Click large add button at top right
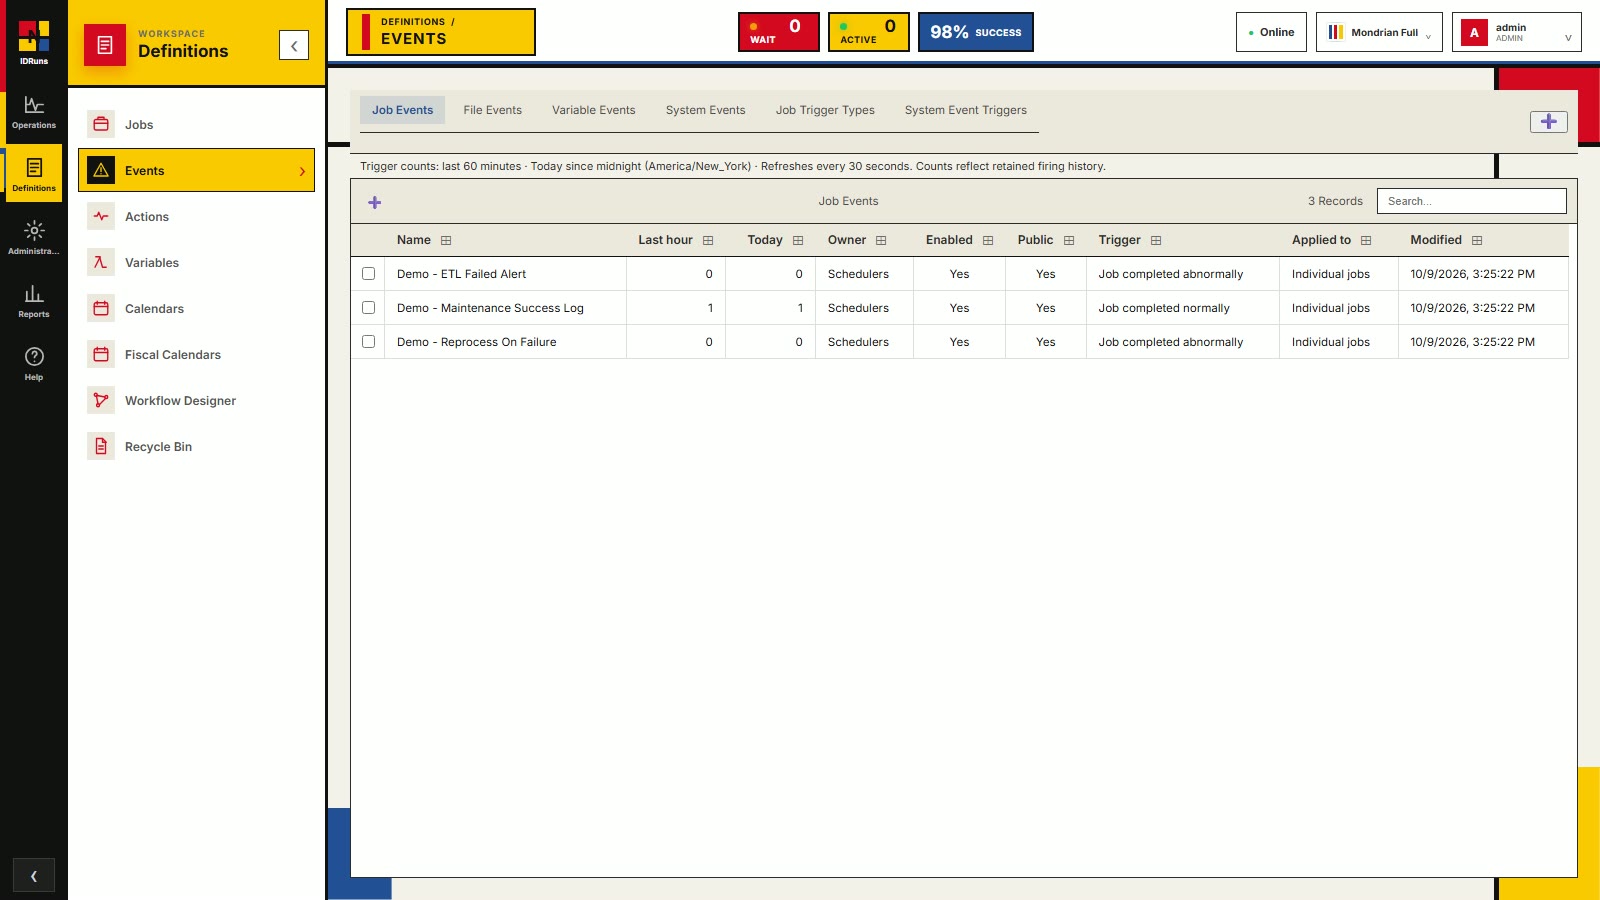 1548,122
